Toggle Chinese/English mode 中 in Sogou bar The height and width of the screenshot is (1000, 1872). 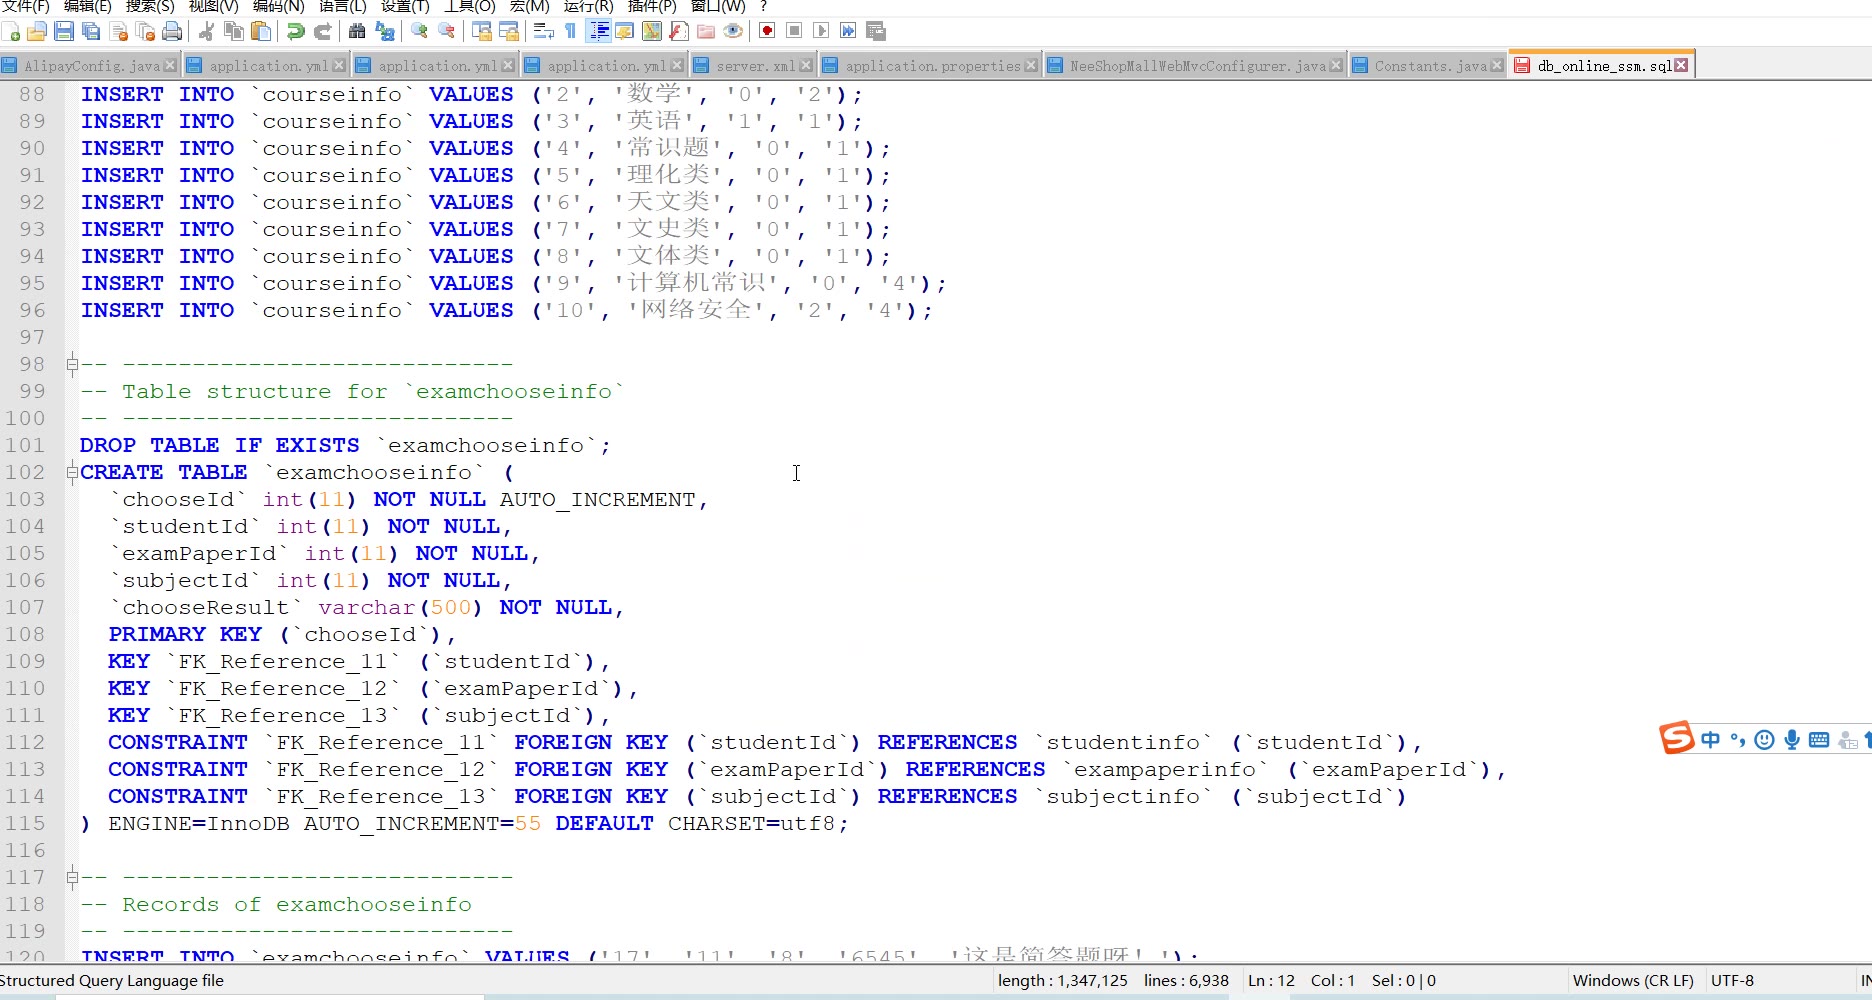(1710, 740)
